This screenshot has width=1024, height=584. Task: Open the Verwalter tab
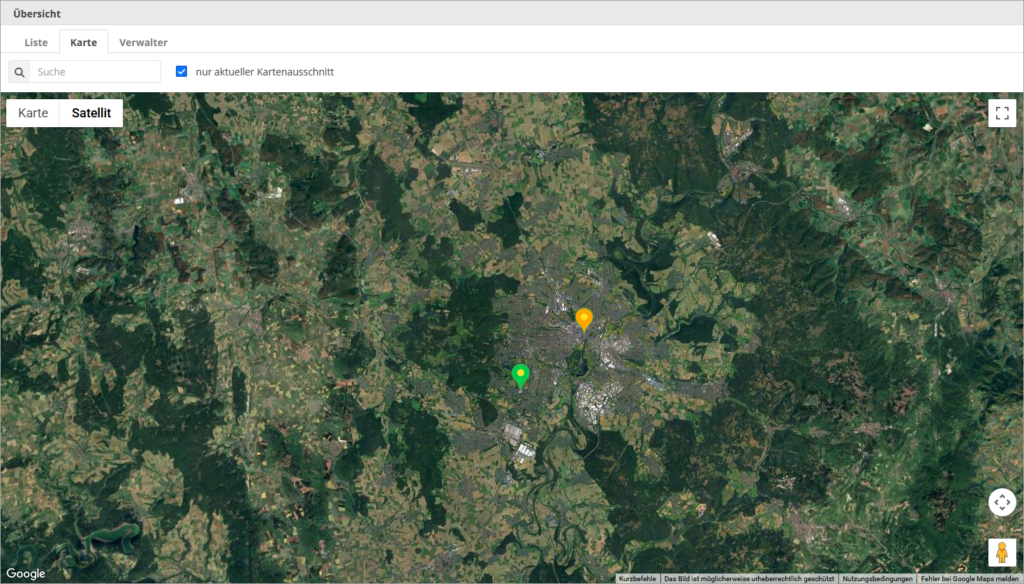[x=143, y=42]
